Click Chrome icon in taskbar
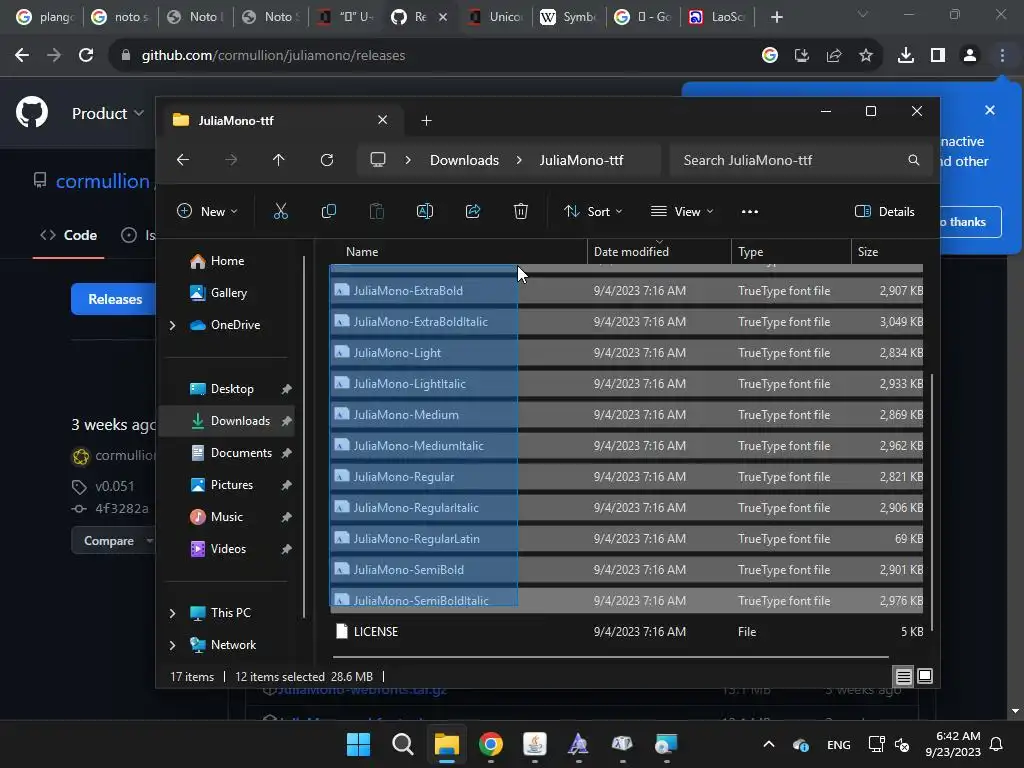1024x768 pixels. pos(490,744)
